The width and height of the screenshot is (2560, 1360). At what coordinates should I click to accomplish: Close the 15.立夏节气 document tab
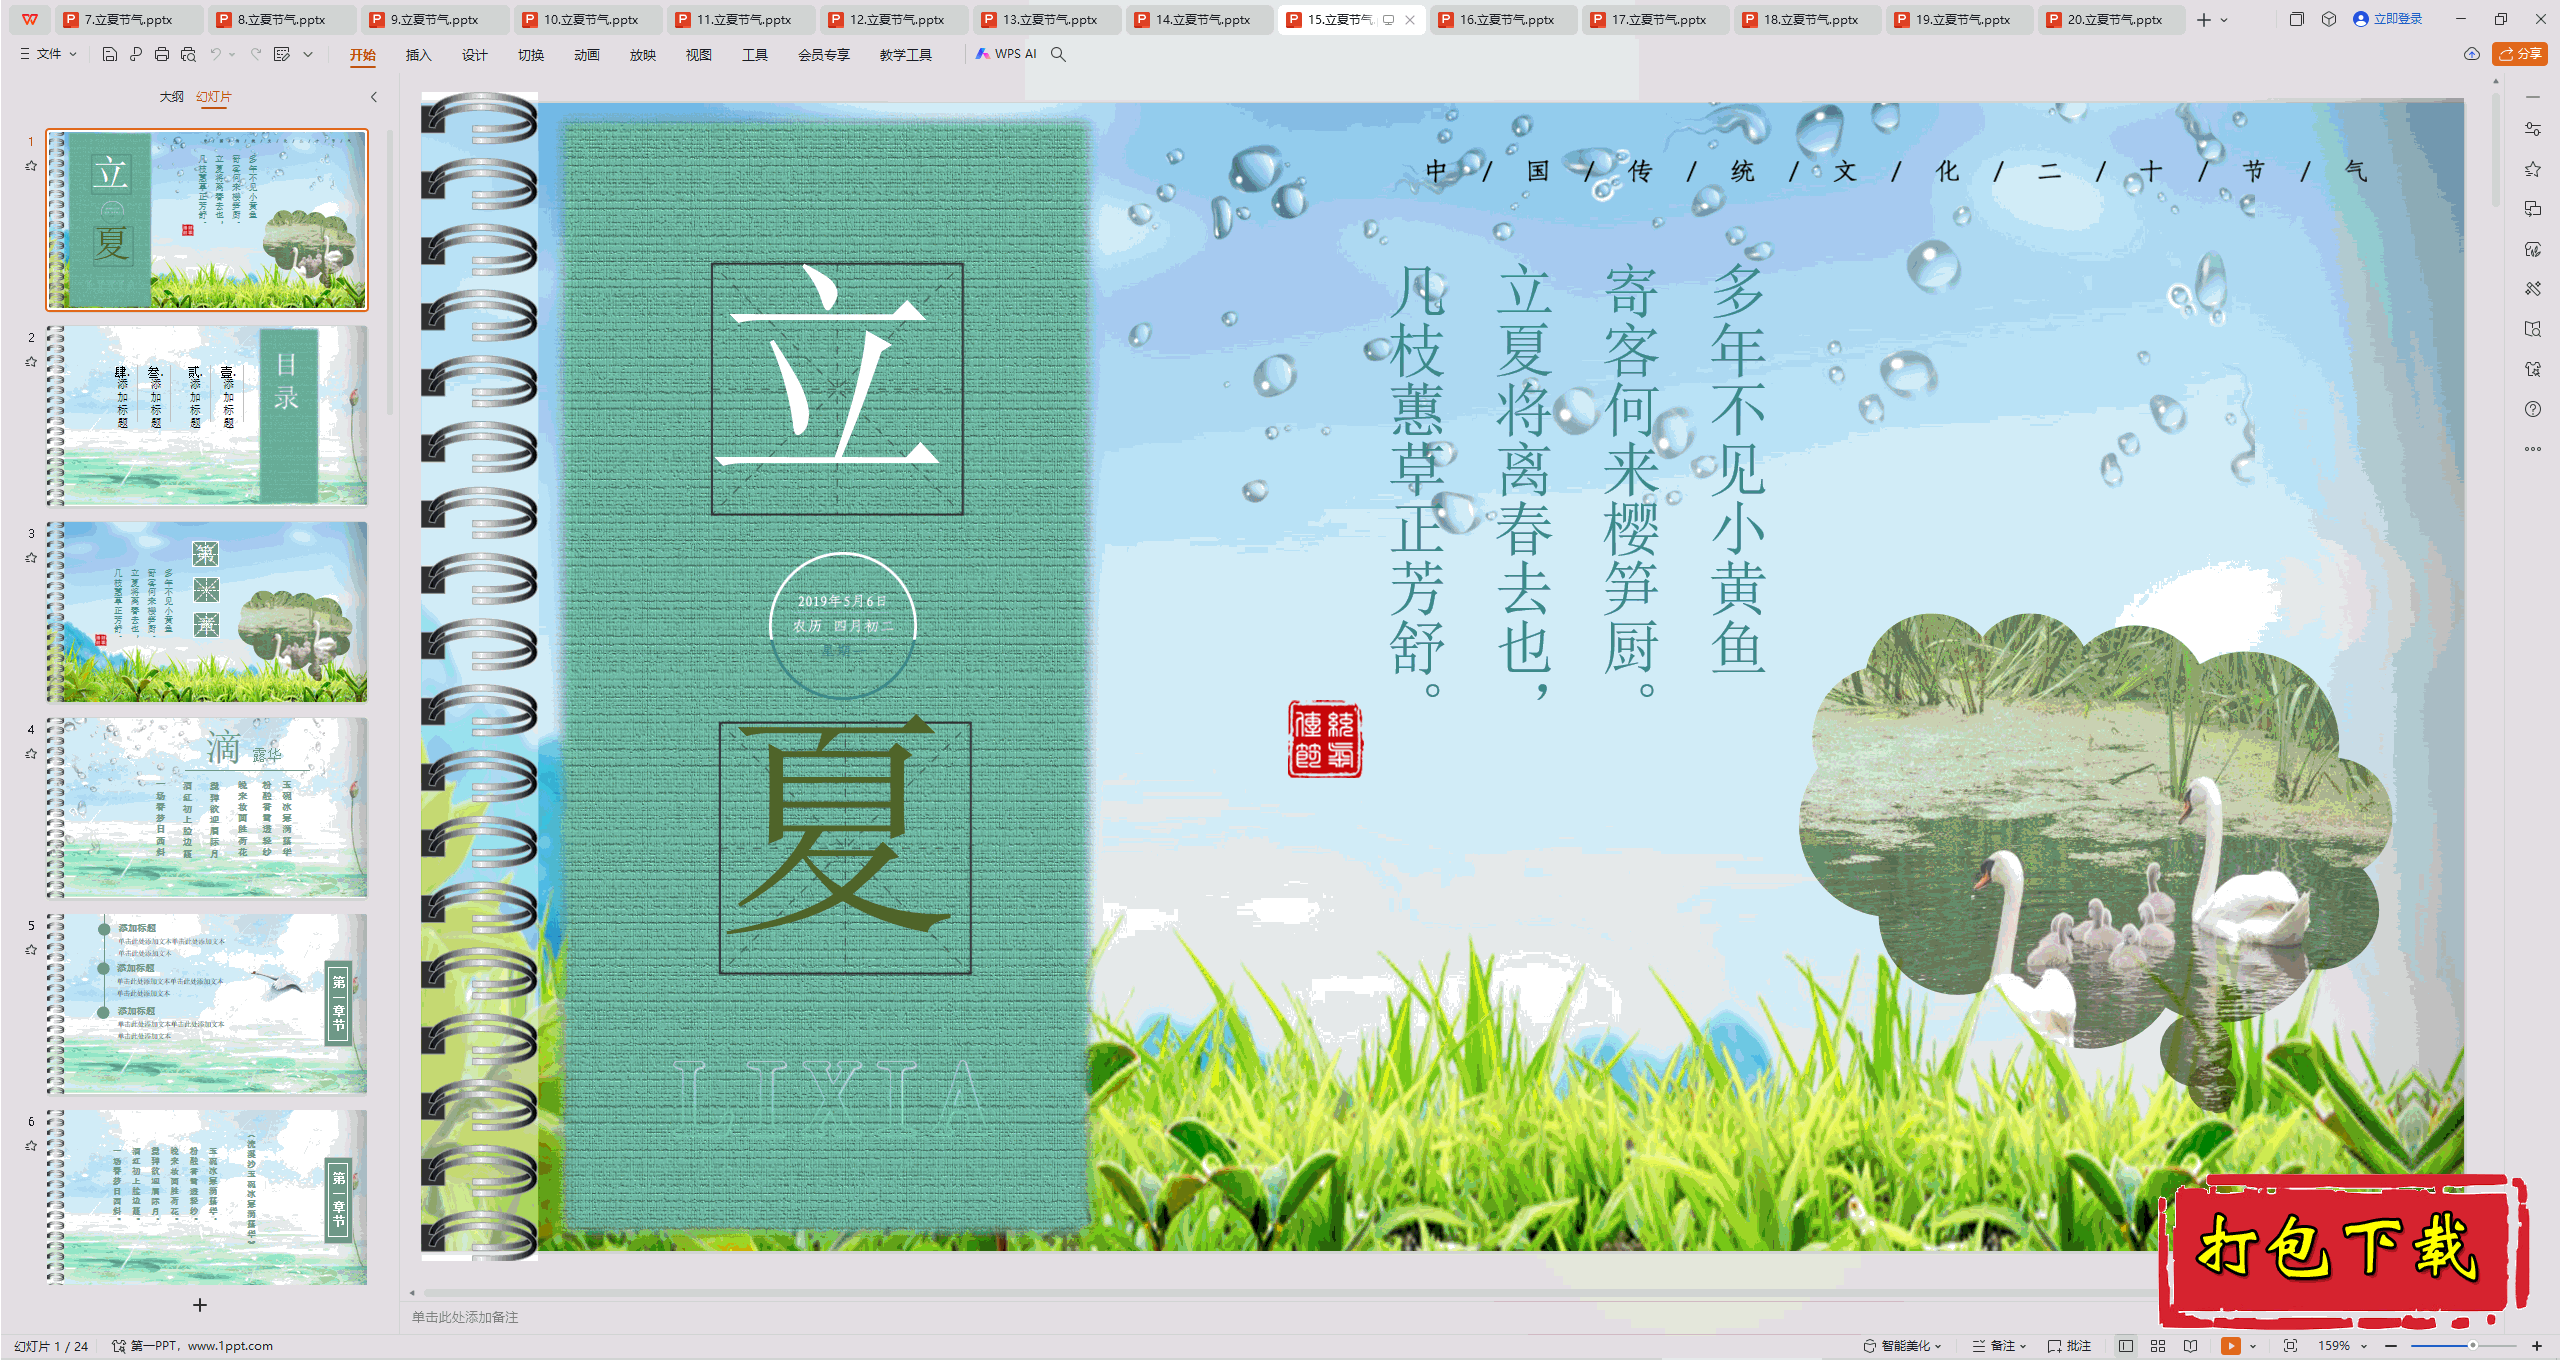[1409, 19]
